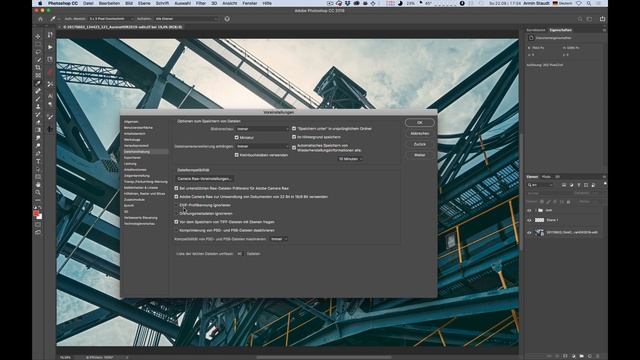Select the Eraser tool
Viewport: 640px width, 360px height.
tap(38, 122)
